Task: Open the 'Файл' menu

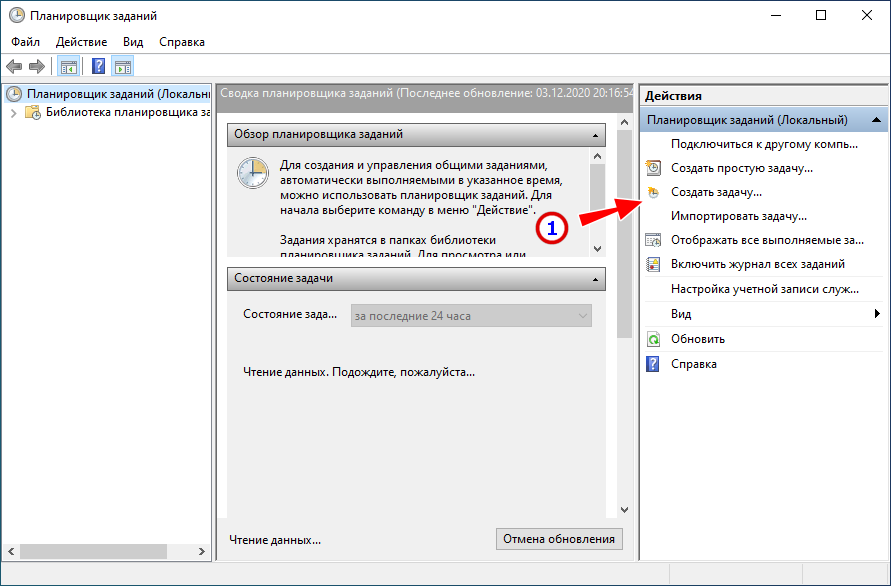Action: [26, 42]
